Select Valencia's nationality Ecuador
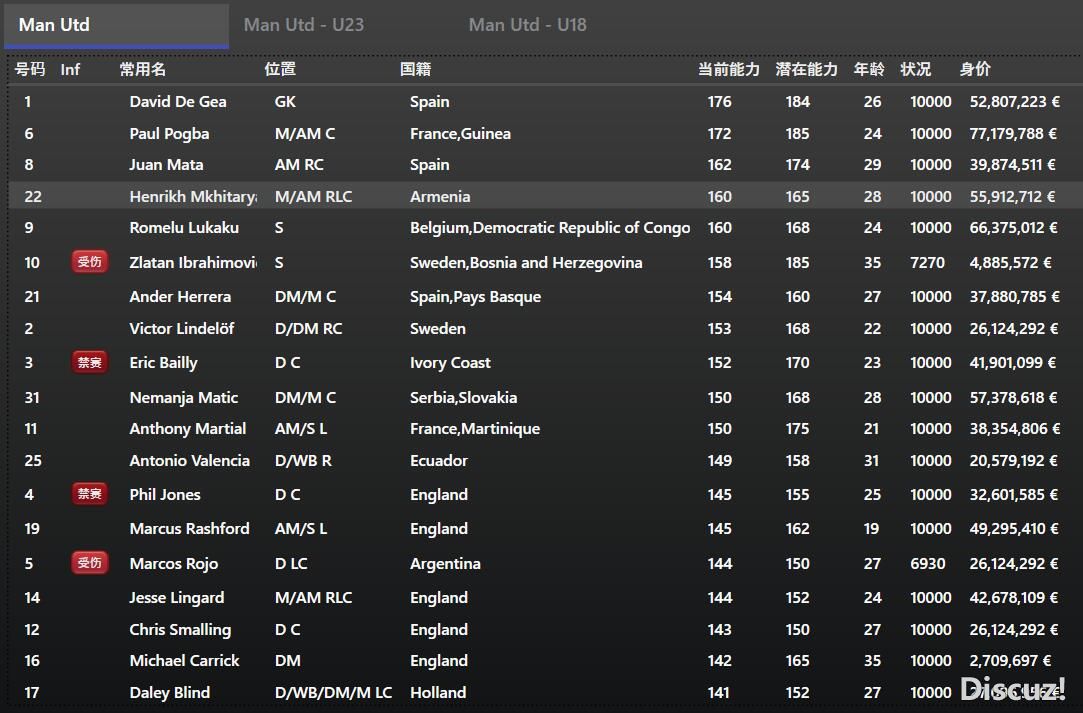This screenshot has width=1083, height=713. pyautogui.click(x=439, y=460)
